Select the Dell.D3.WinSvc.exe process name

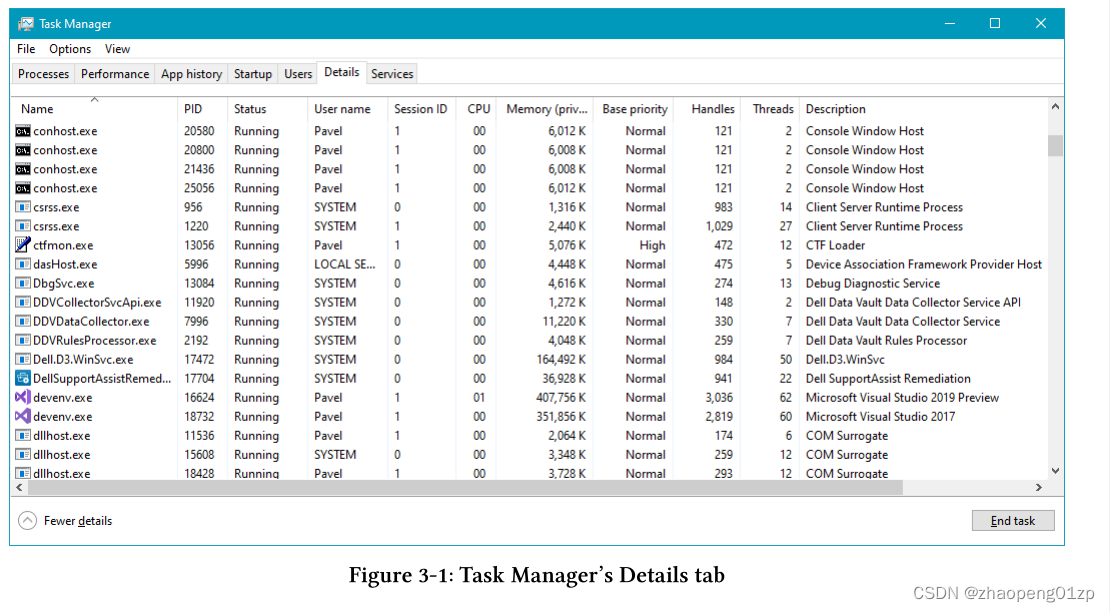point(83,360)
